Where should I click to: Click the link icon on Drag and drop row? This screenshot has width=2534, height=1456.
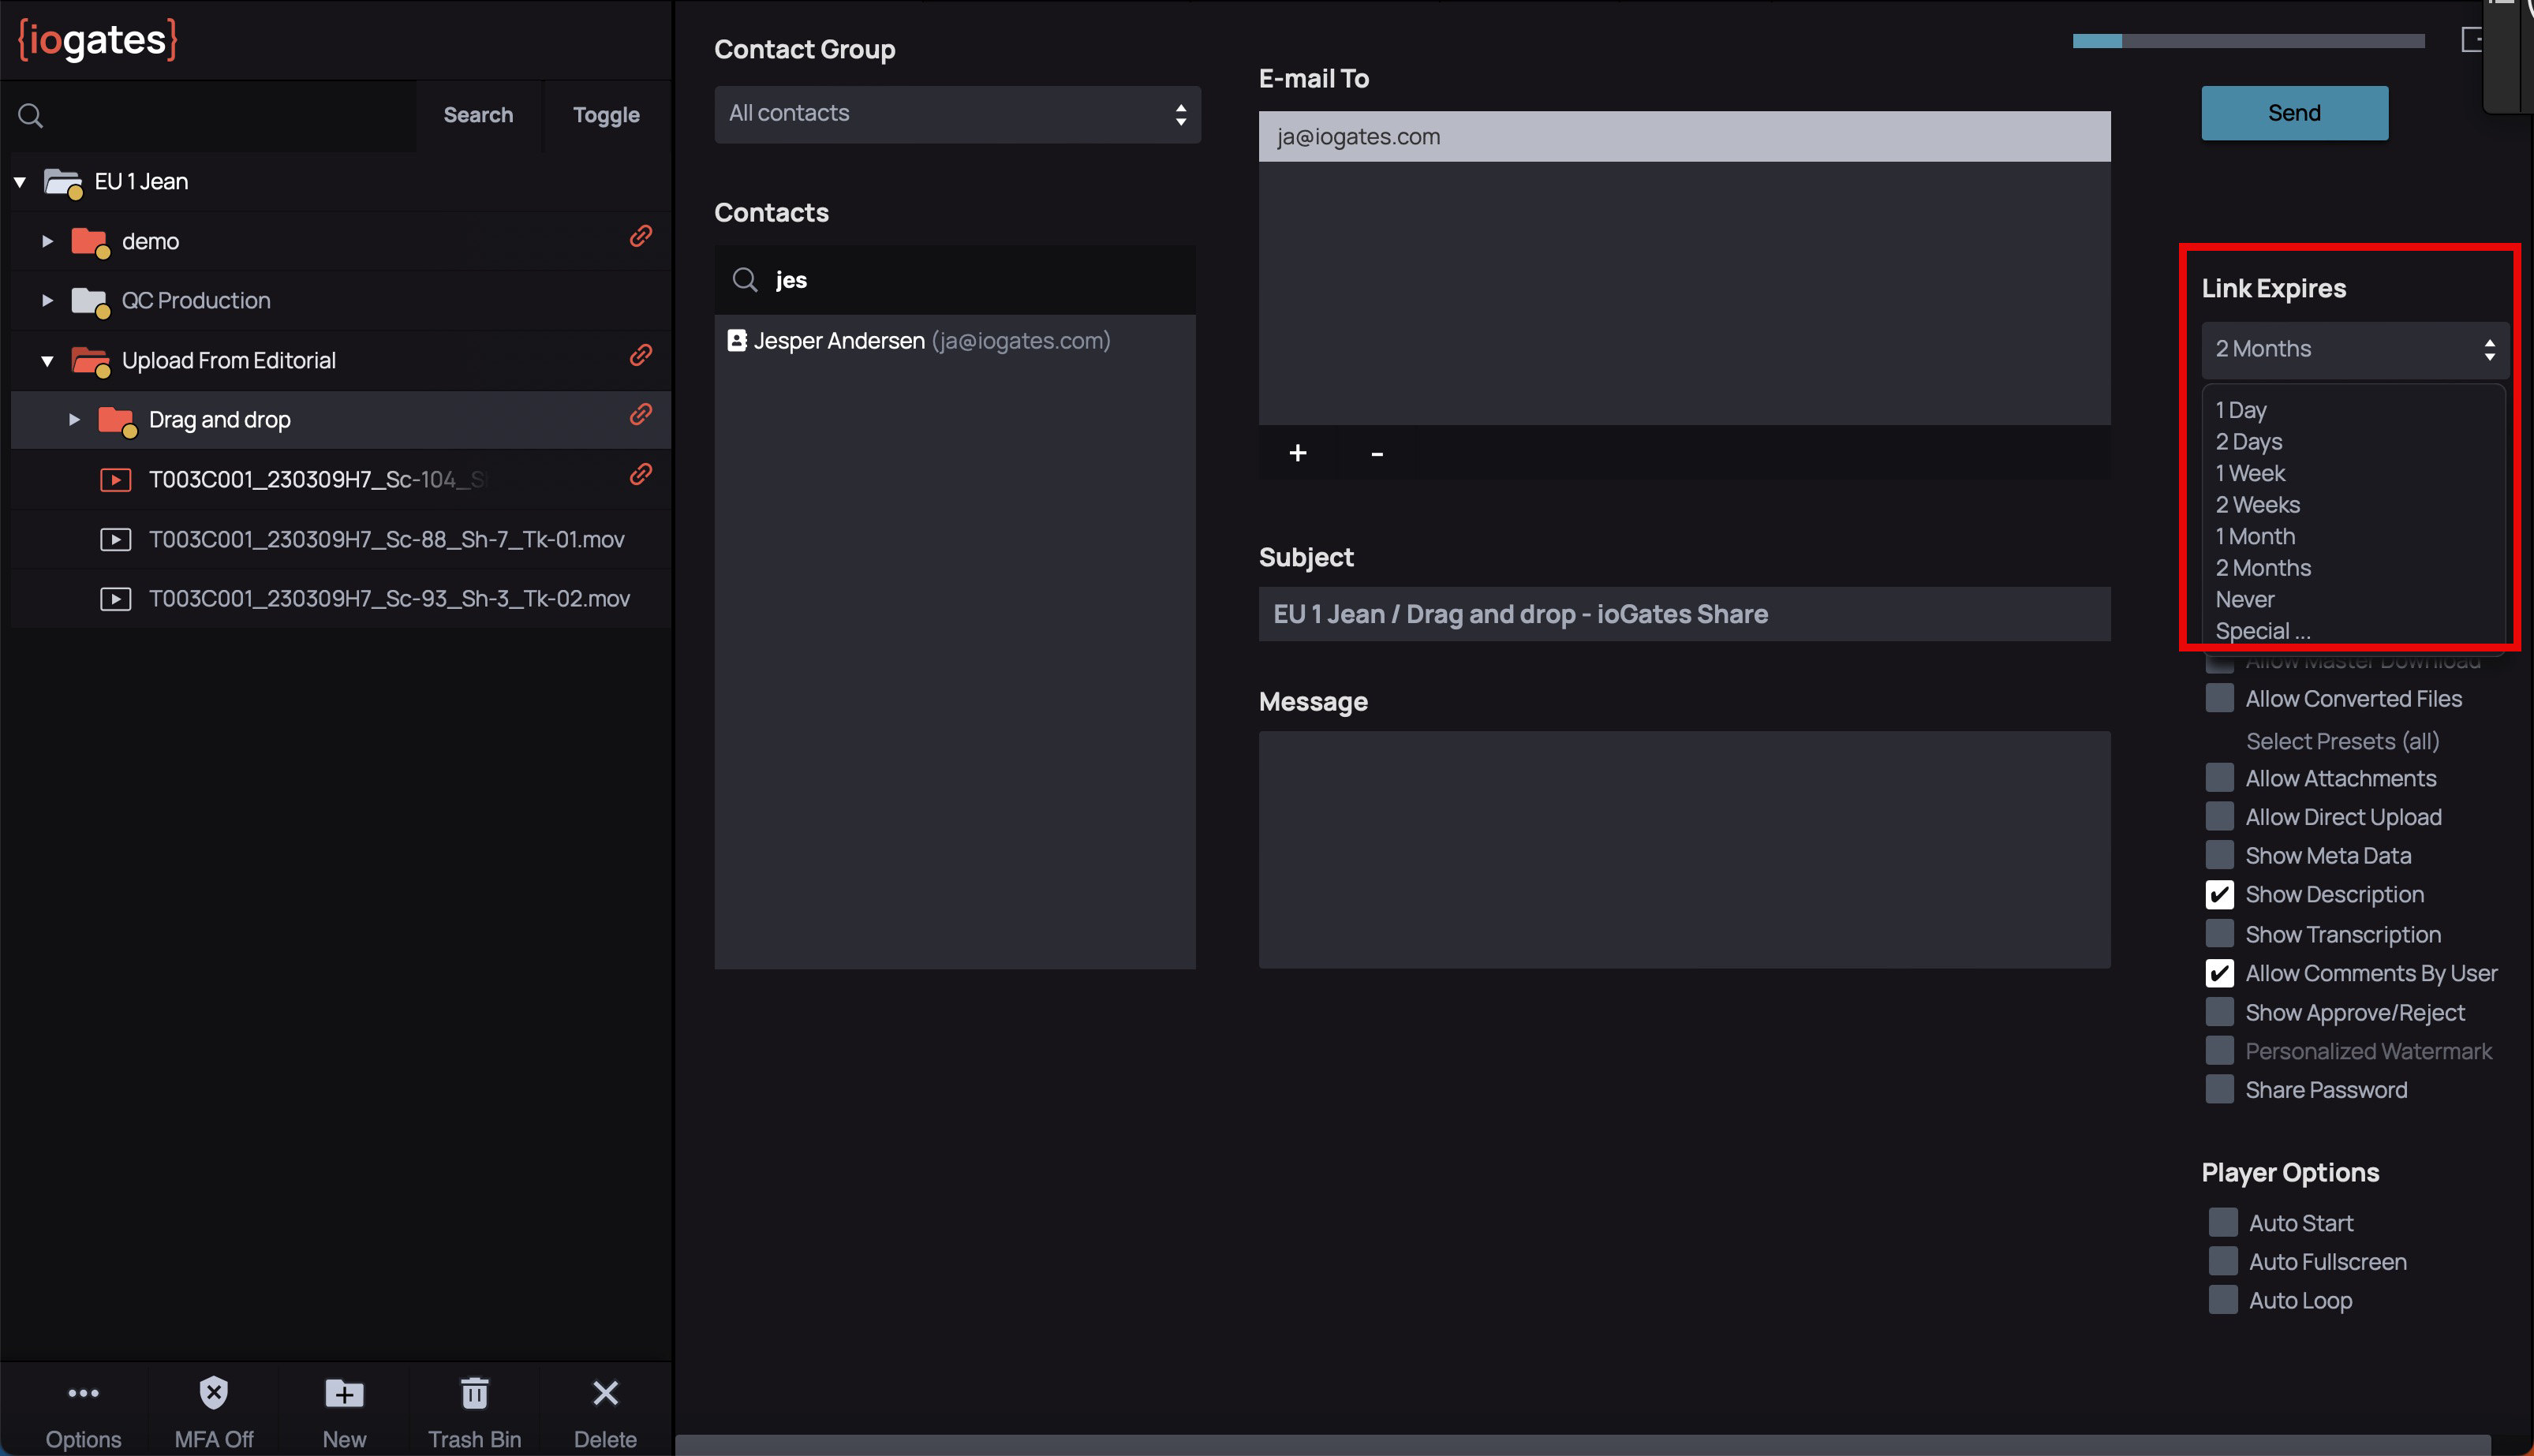coord(640,415)
